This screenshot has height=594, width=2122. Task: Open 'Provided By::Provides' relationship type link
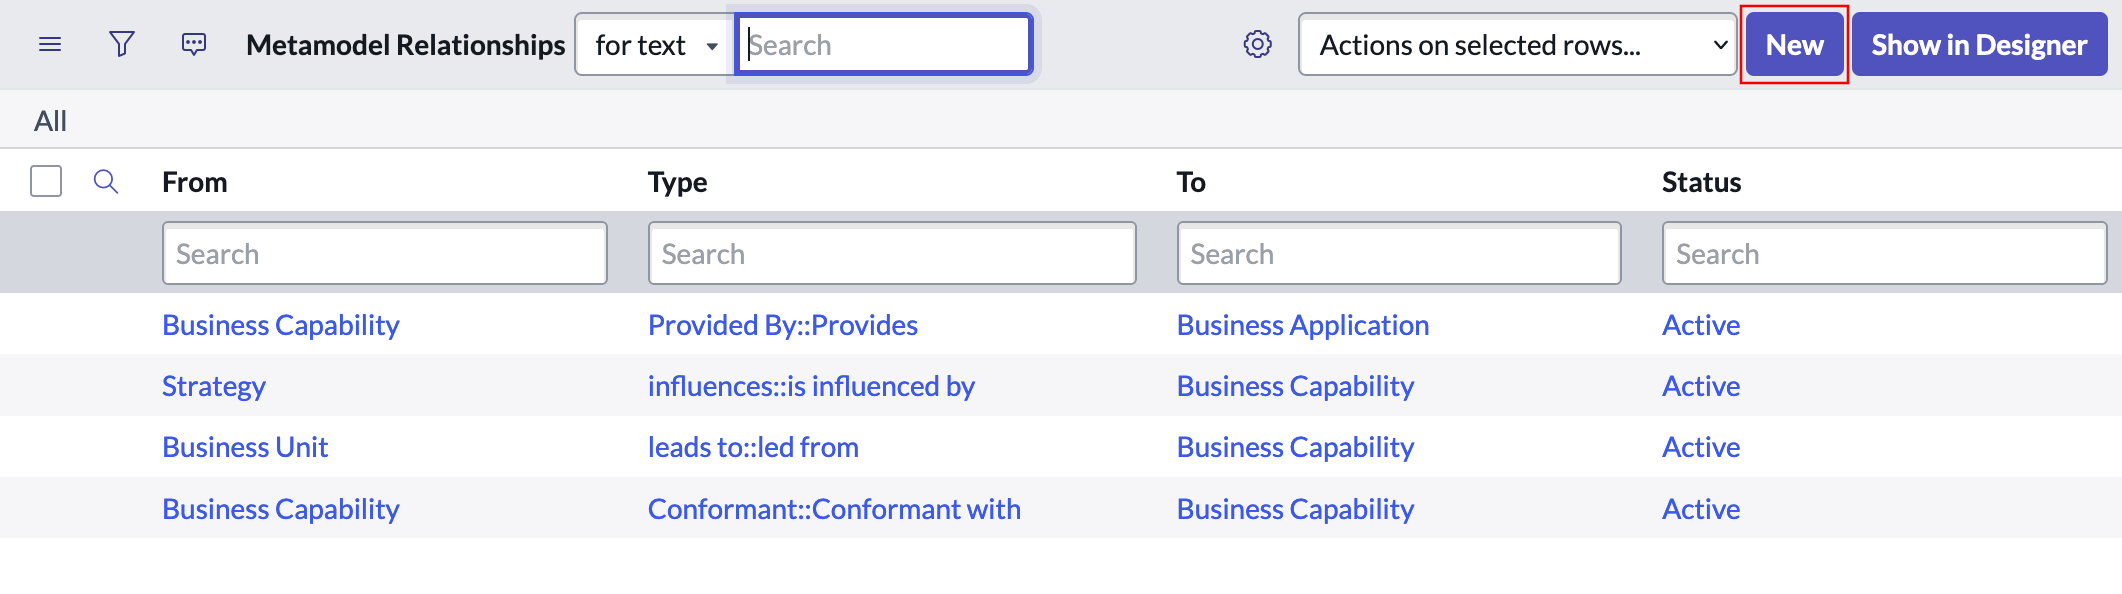click(x=782, y=326)
